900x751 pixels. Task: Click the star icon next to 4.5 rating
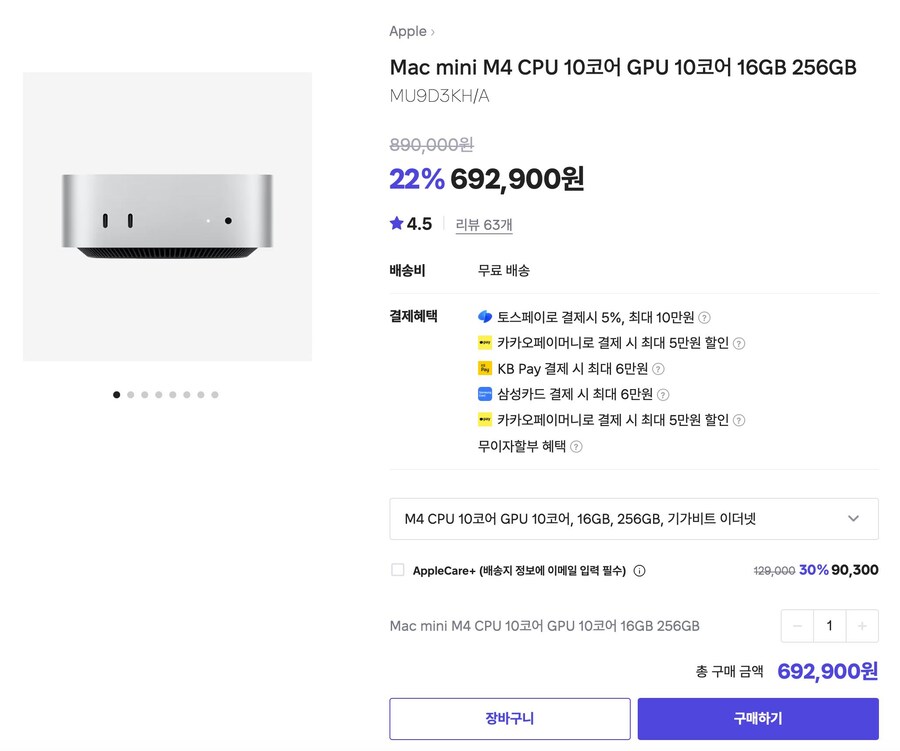pos(396,223)
